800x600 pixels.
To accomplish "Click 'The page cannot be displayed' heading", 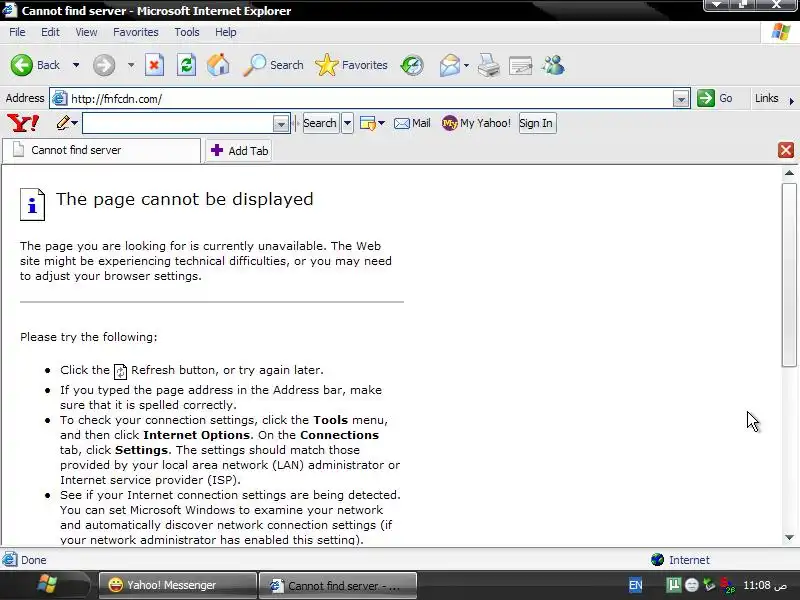I will tap(184, 199).
